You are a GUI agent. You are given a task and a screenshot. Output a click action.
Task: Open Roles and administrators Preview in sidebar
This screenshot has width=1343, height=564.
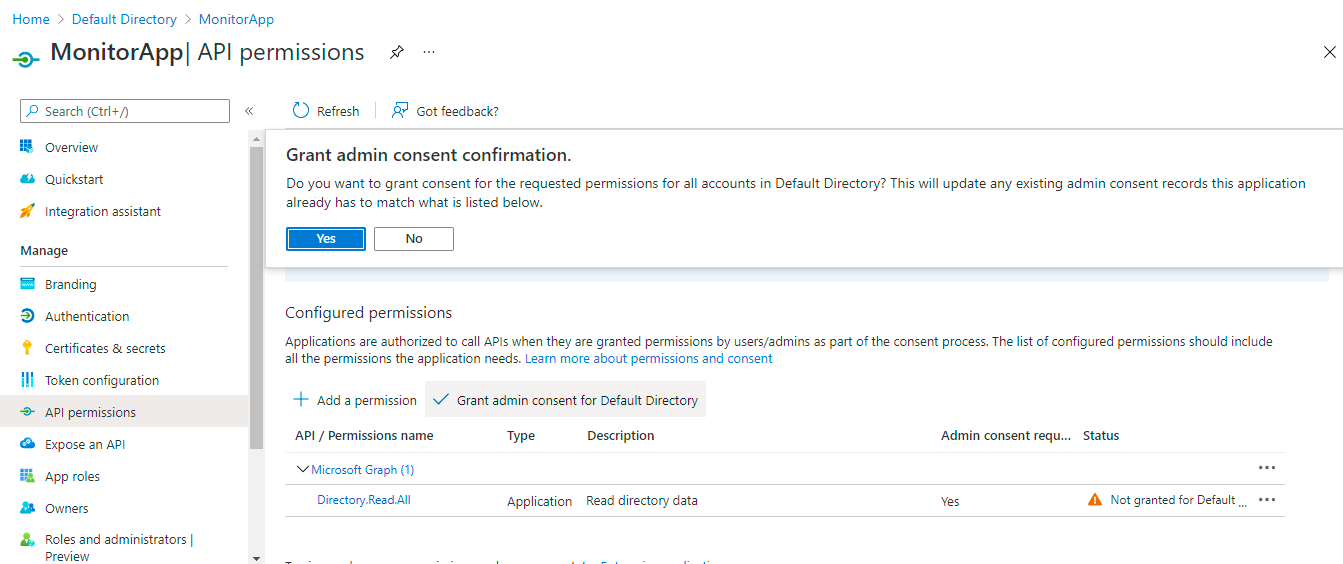point(119,547)
